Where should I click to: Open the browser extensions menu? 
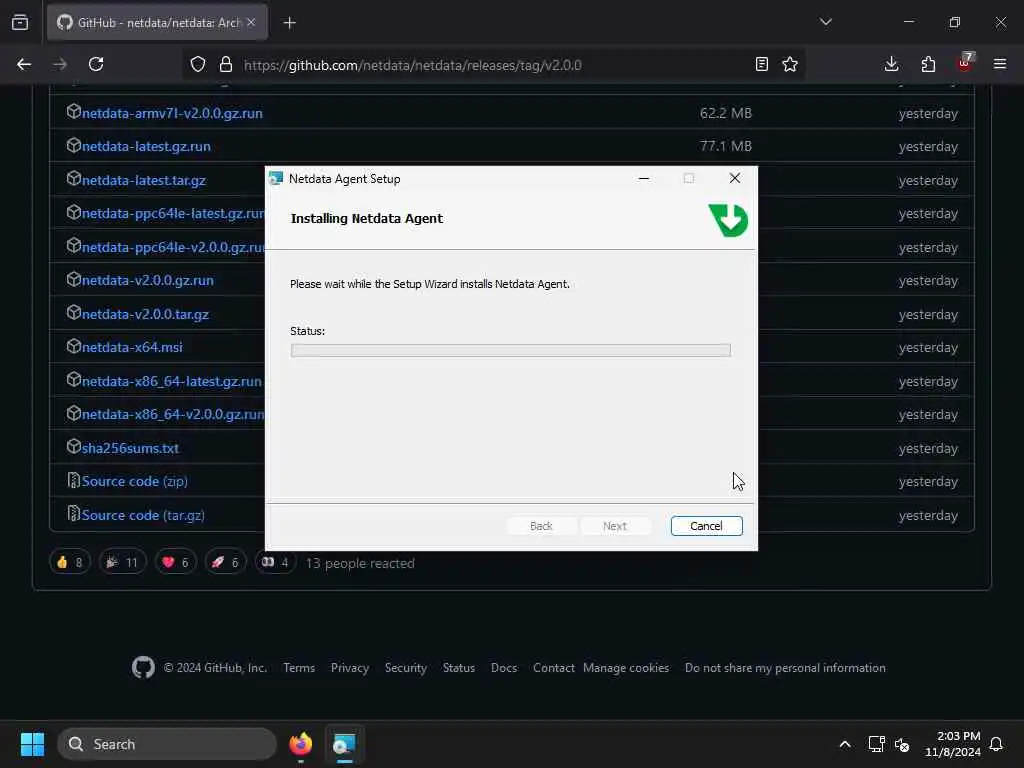click(928, 65)
